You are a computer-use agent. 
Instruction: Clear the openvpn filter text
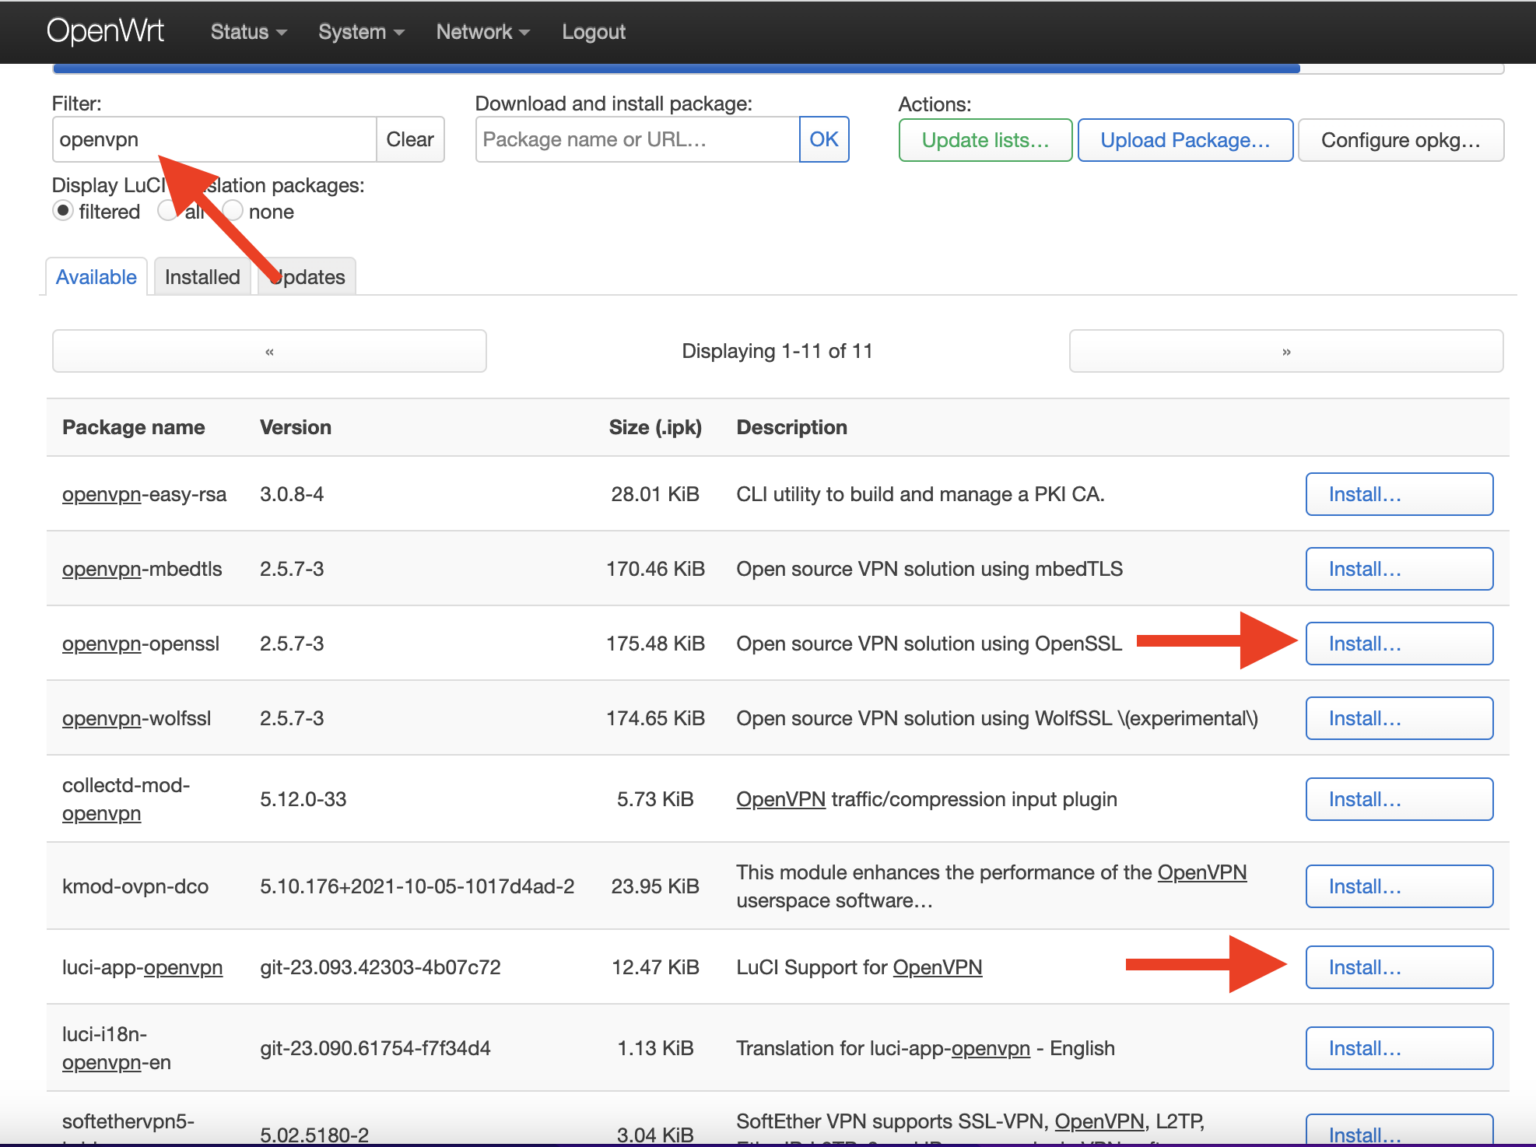[x=410, y=139]
